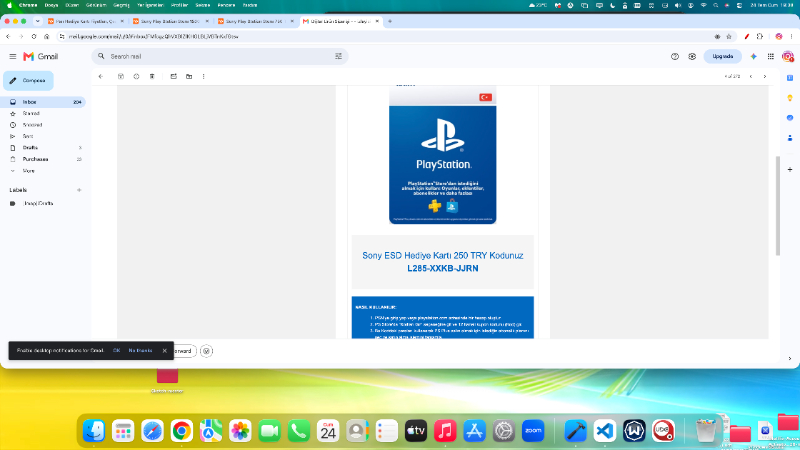Open the emoji reaction button
800x450 pixels.
coord(206,351)
